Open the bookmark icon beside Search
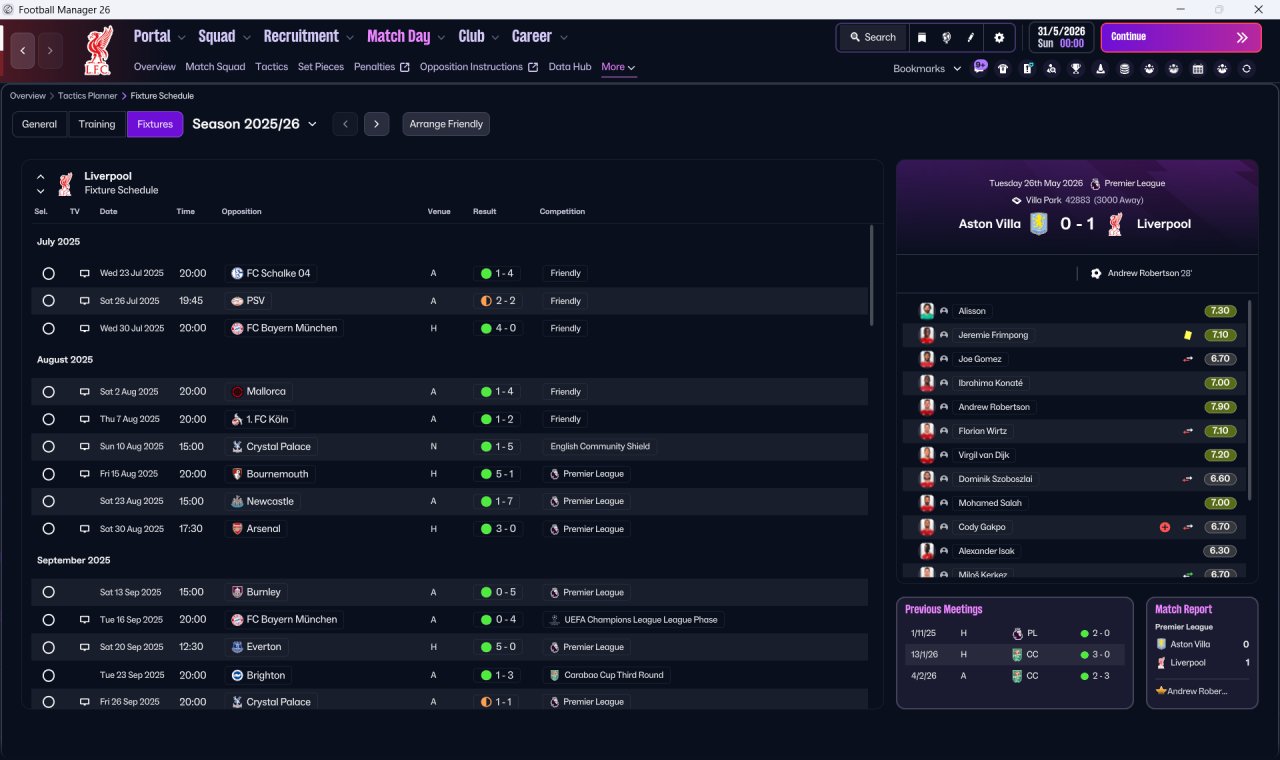The width and height of the screenshot is (1280, 760). pos(922,37)
